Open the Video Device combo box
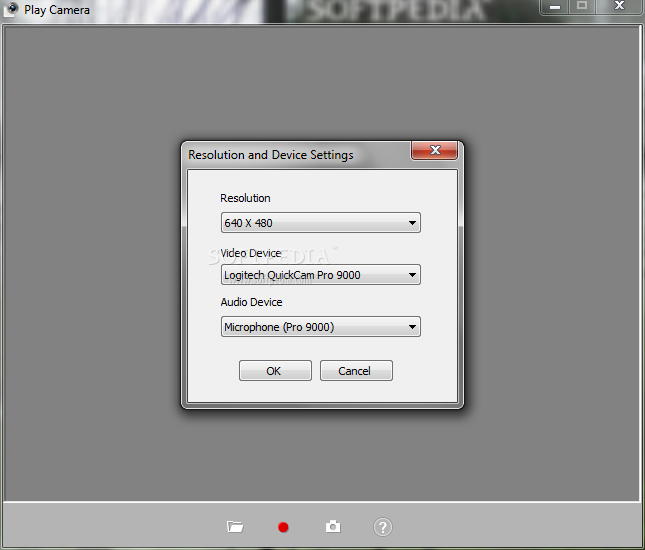Screen dimensions: 645x550 point(320,274)
